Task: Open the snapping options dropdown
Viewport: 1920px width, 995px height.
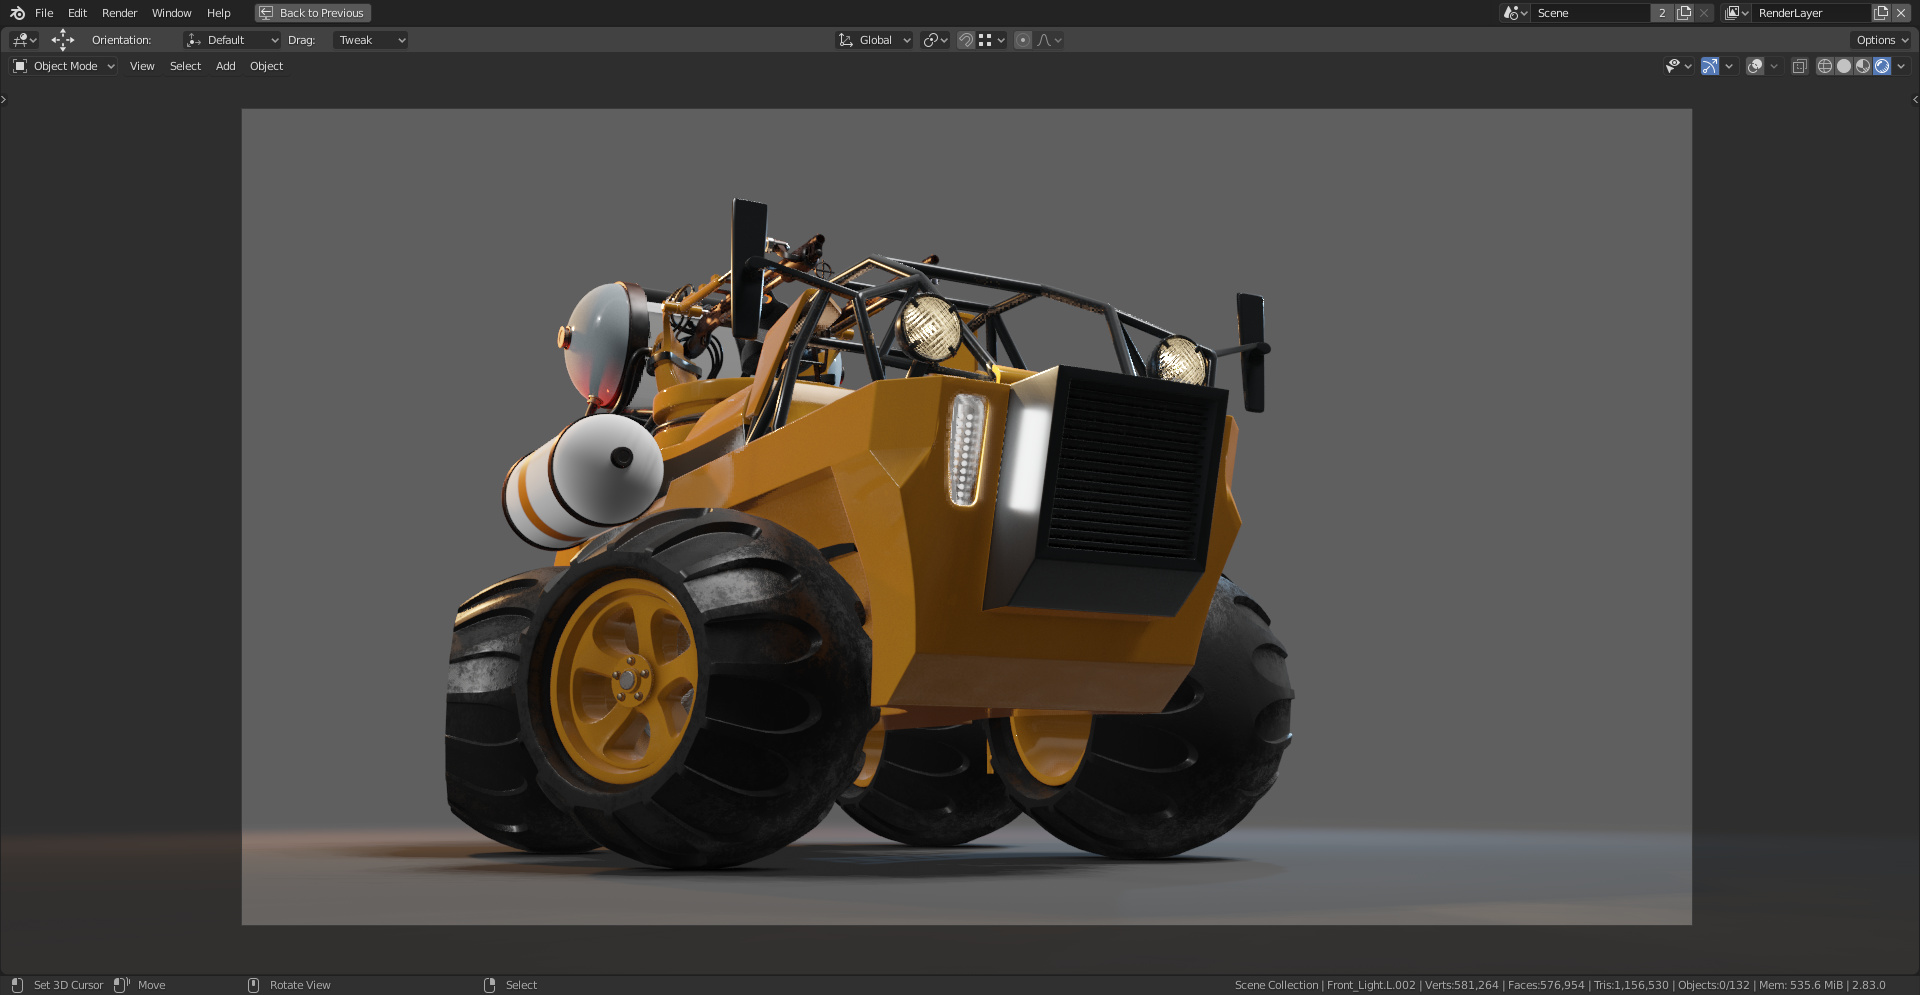Action: tap(992, 40)
